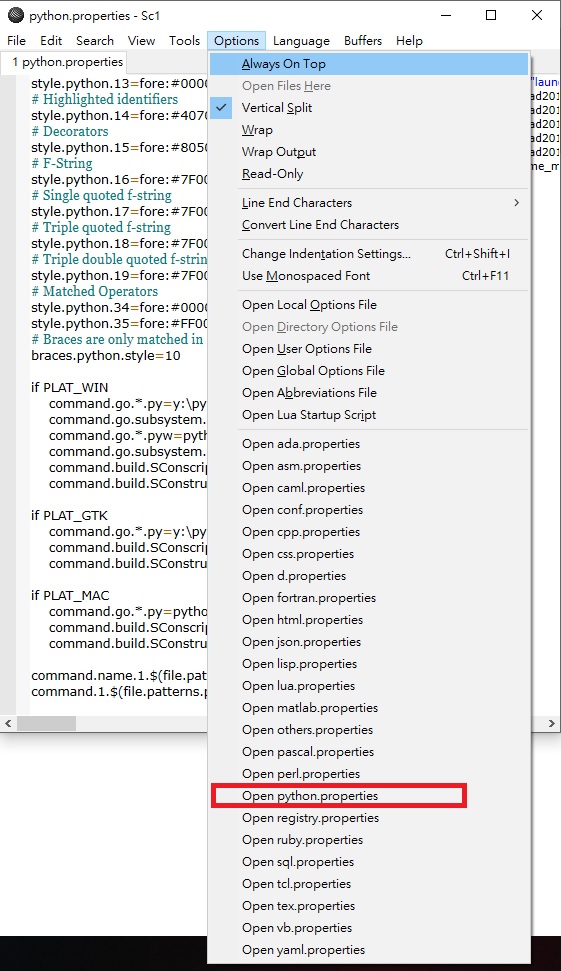Select Open User Options File
The width and height of the screenshot is (561, 971).
(369, 349)
